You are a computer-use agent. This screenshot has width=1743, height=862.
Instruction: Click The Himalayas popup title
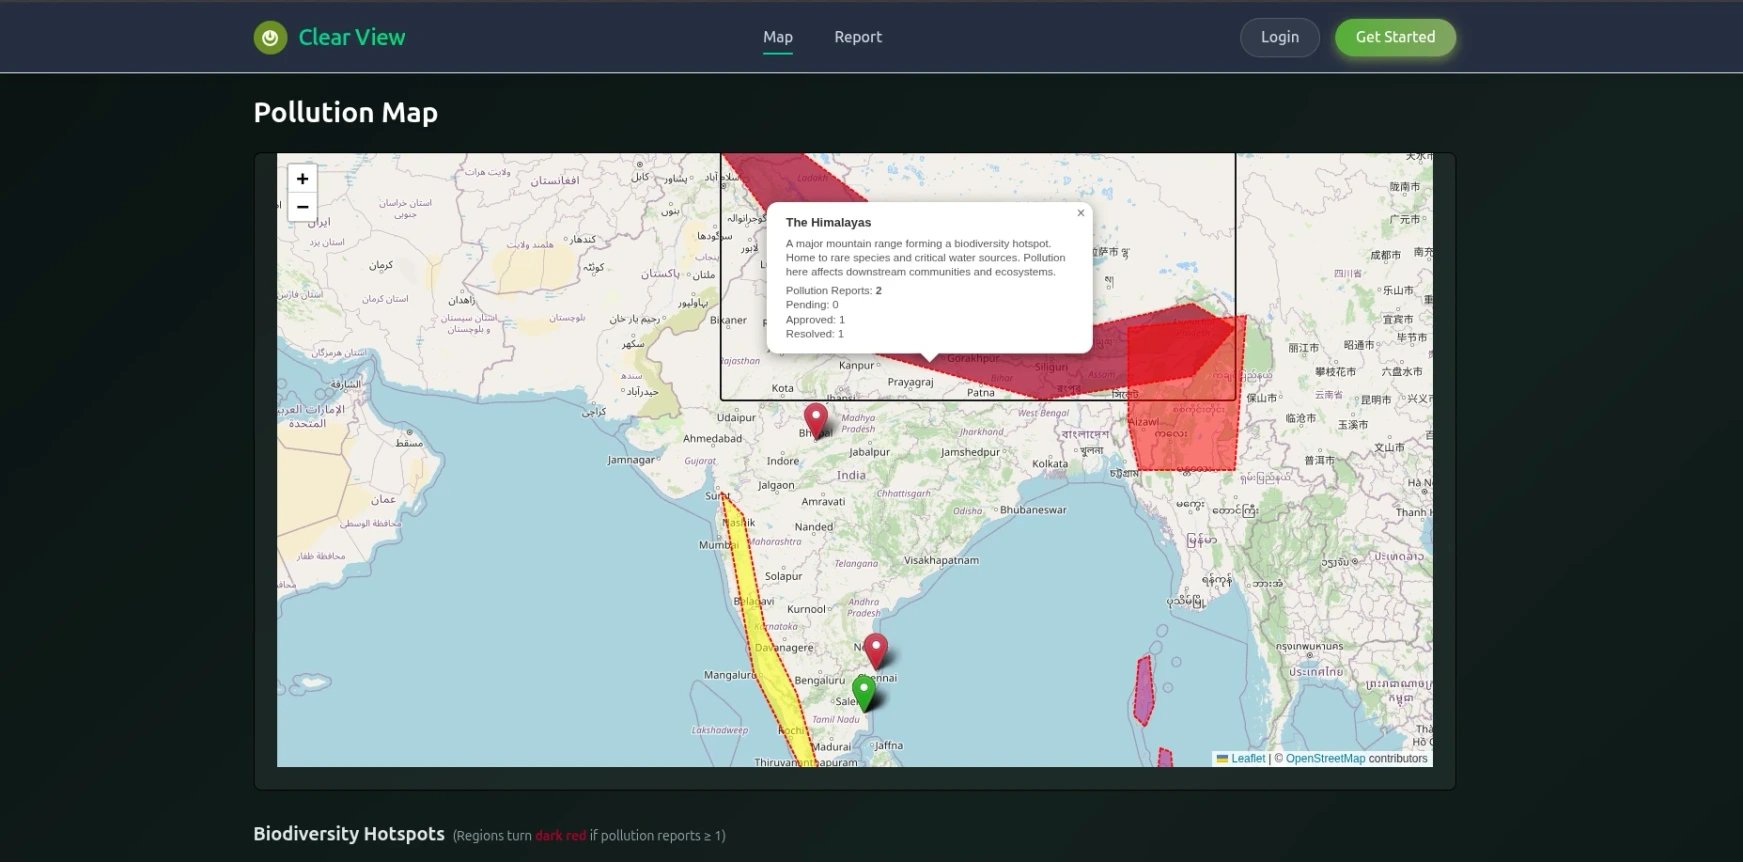tap(828, 222)
